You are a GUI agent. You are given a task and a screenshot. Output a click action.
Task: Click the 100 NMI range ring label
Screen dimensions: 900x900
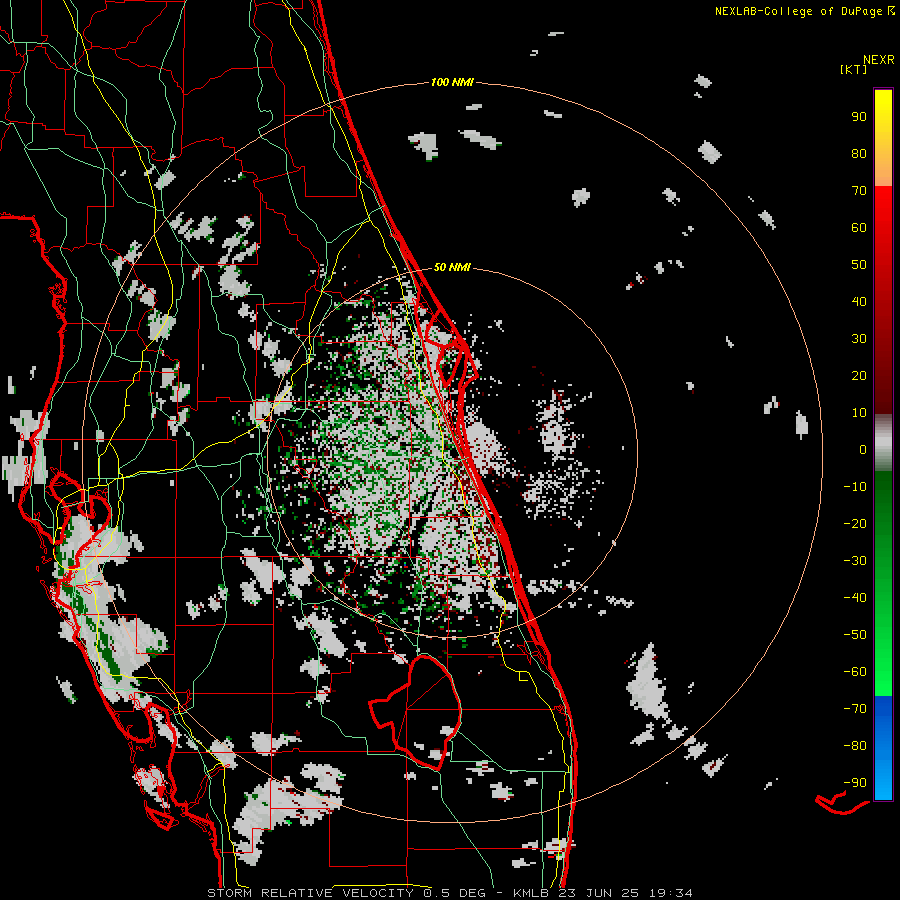pos(452,82)
